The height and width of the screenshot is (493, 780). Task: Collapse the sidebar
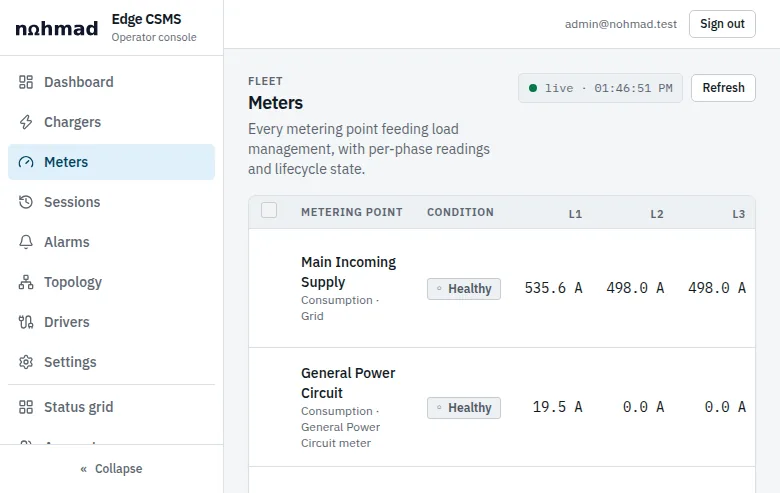[x=111, y=469]
